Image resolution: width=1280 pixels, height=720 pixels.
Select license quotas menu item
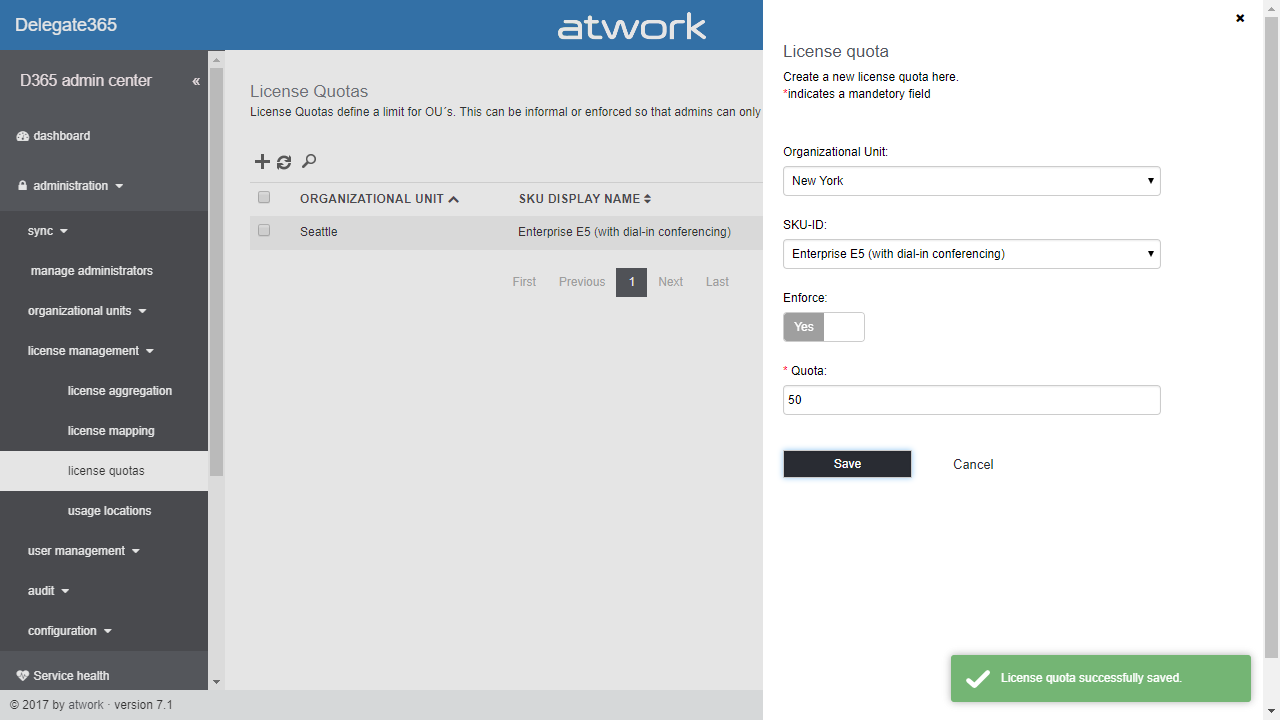click(x=104, y=471)
